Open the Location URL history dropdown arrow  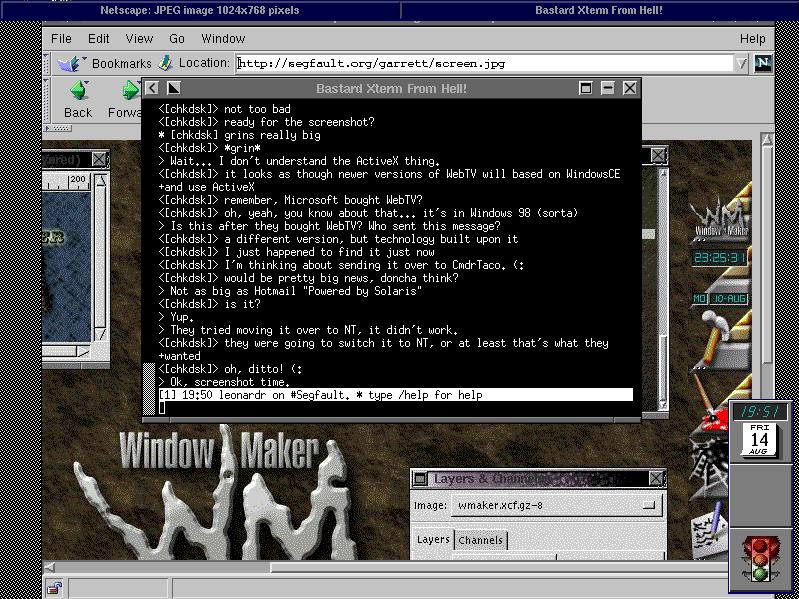click(x=741, y=64)
